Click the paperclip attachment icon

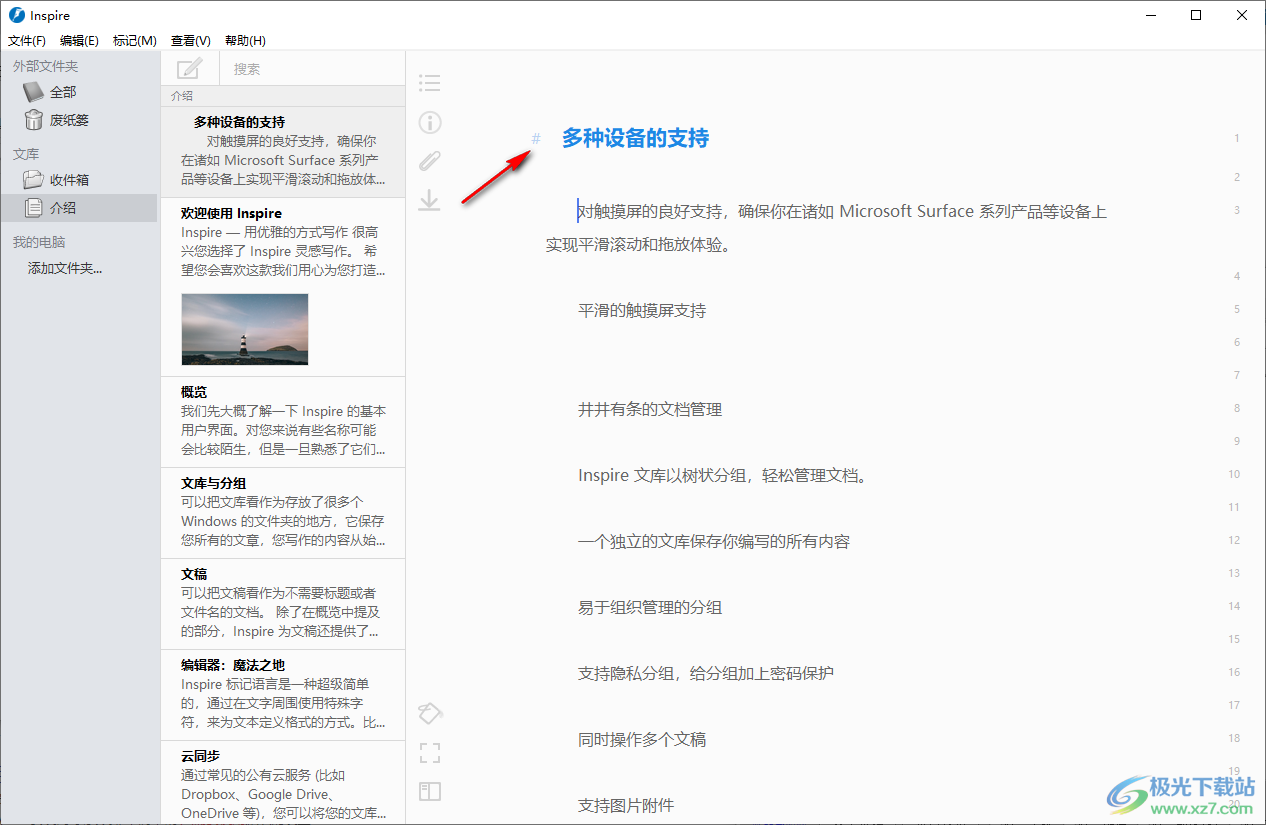coord(429,161)
